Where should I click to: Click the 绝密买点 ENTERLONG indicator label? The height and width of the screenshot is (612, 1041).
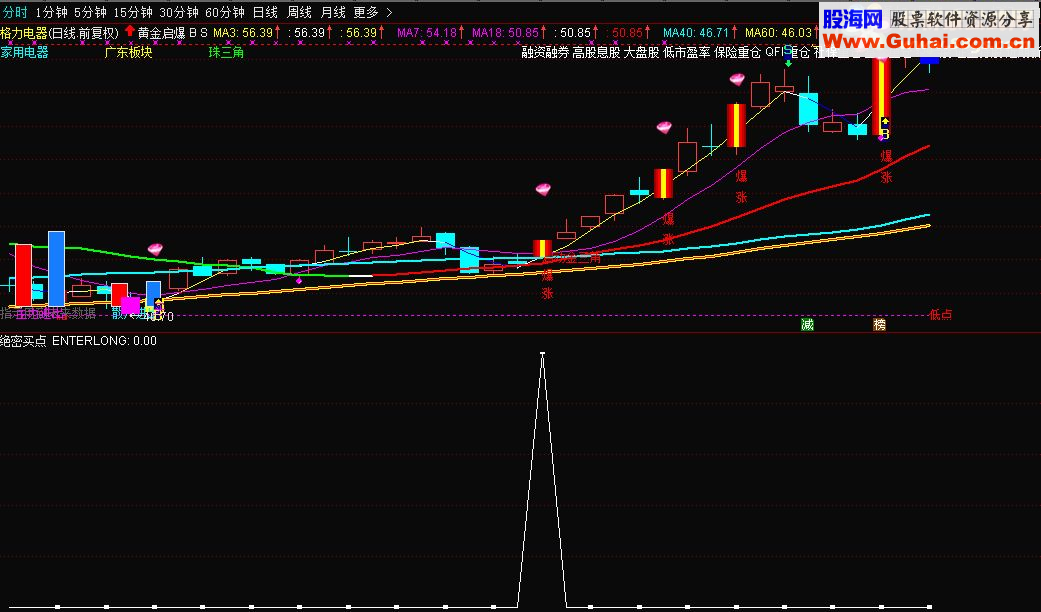point(78,341)
